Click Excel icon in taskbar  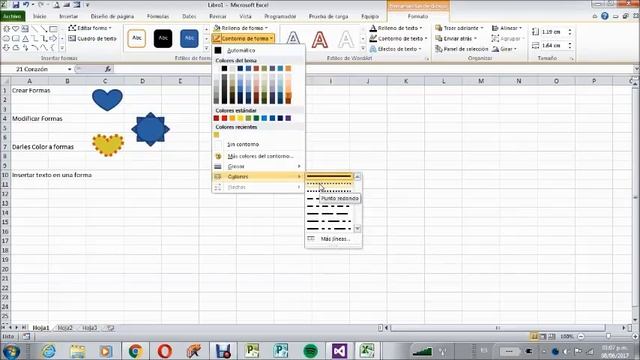point(367,351)
